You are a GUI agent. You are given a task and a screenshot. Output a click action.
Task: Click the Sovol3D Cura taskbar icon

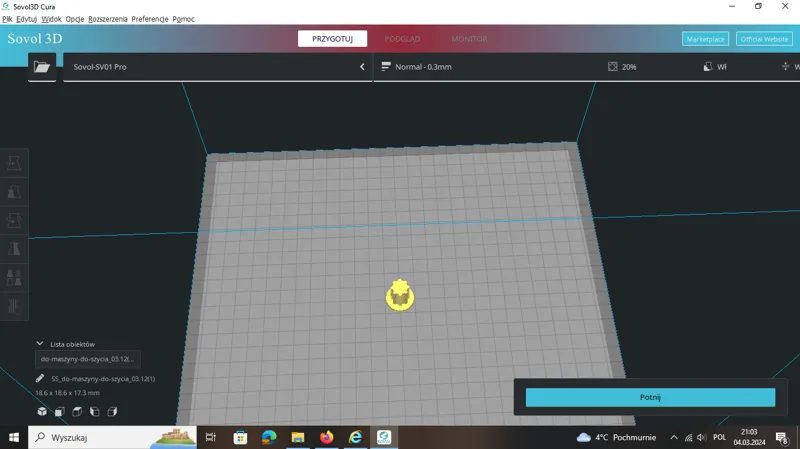click(x=384, y=437)
